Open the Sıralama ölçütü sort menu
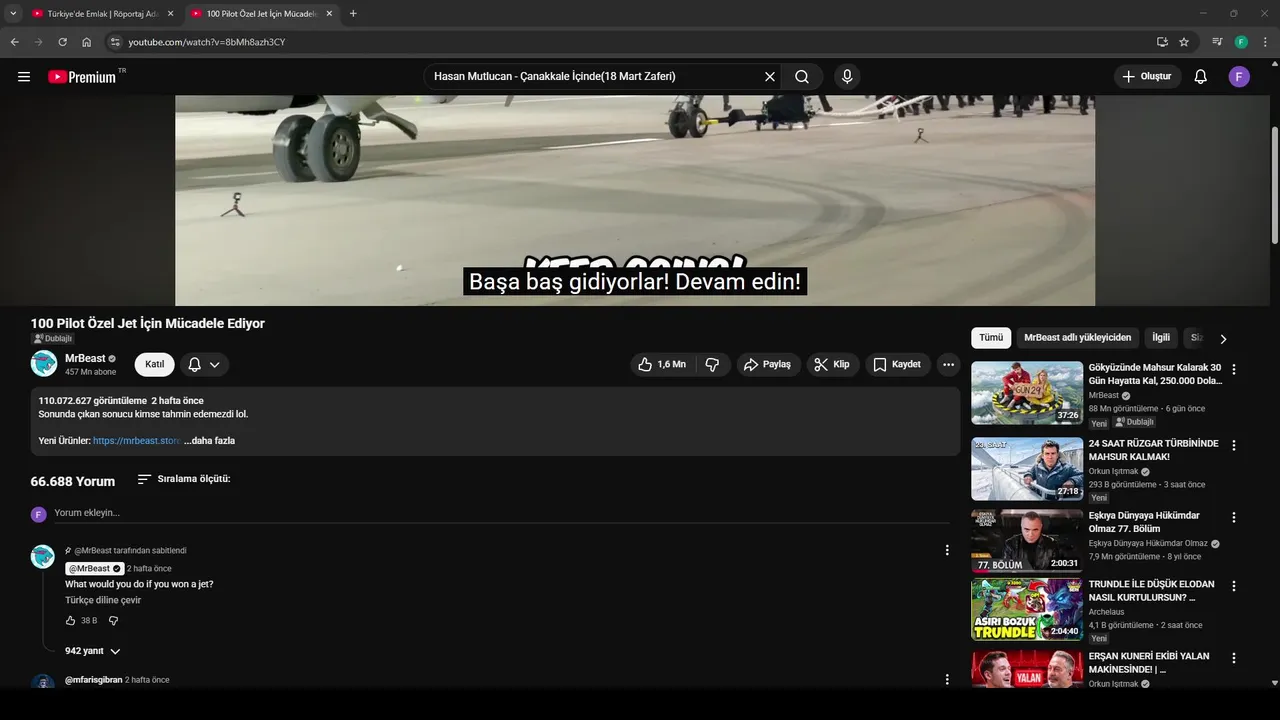The height and width of the screenshot is (720, 1280). pyautogui.click(x=184, y=479)
